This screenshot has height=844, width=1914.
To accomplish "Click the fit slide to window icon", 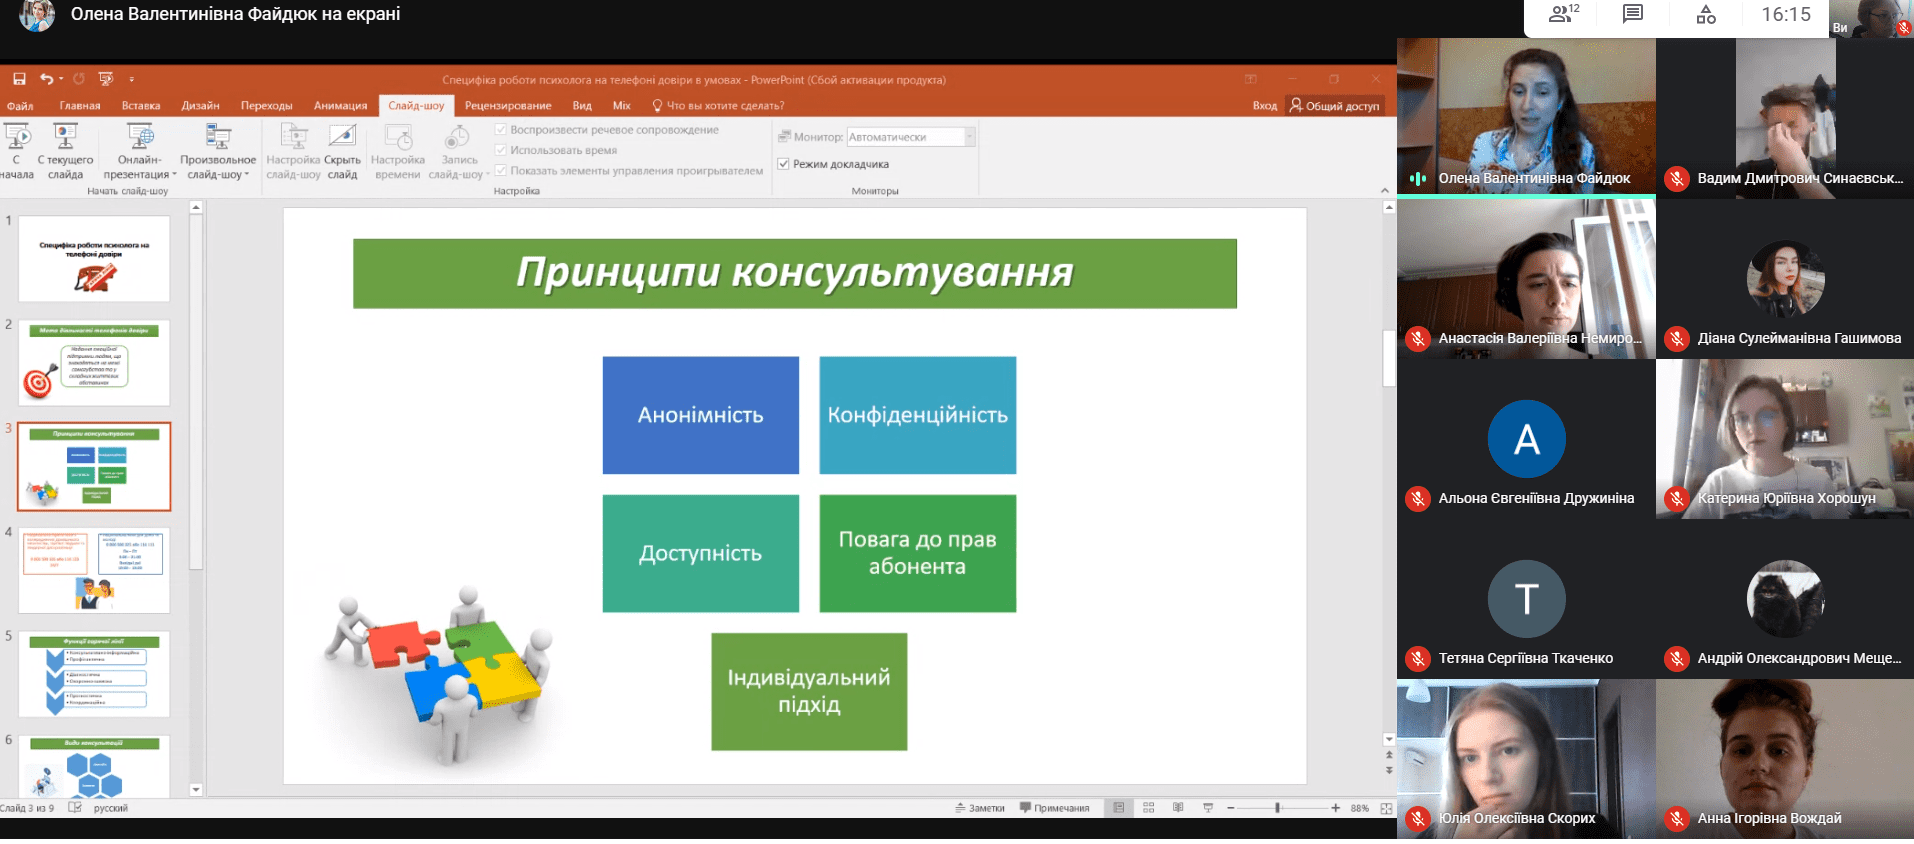I will (1386, 808).
